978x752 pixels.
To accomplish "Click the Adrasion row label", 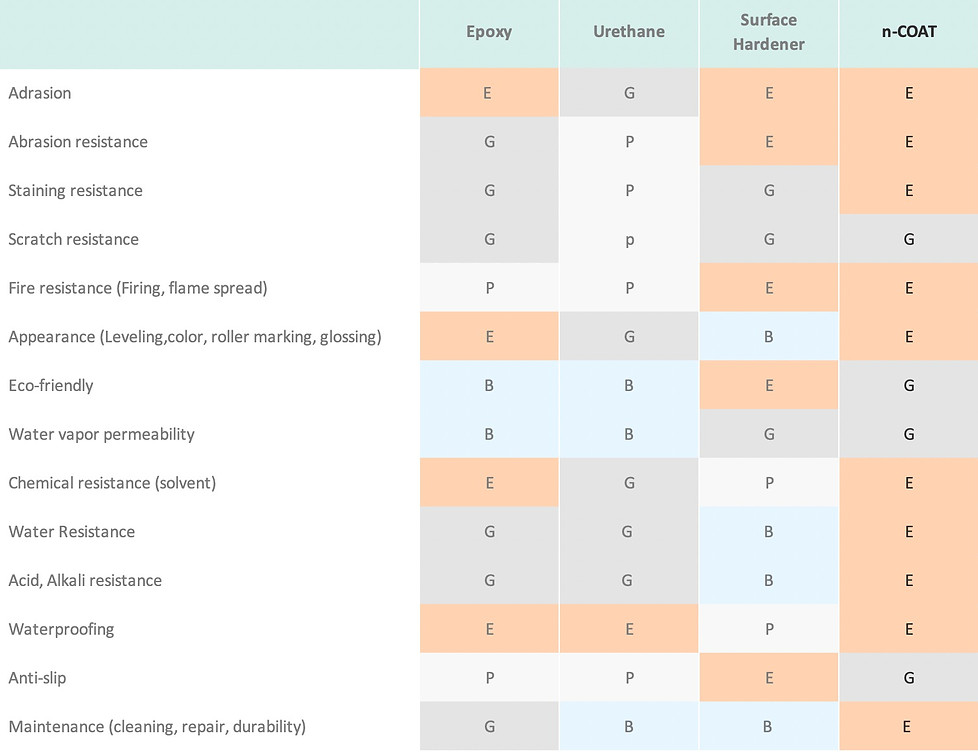I will pos(40,93).
